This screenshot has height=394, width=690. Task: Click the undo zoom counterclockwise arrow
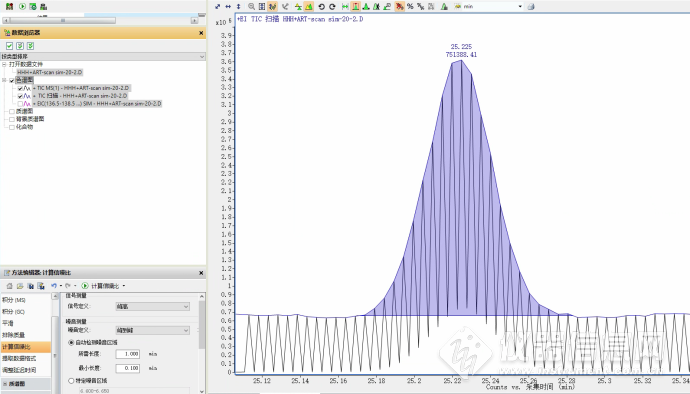(x=321, y=7)
